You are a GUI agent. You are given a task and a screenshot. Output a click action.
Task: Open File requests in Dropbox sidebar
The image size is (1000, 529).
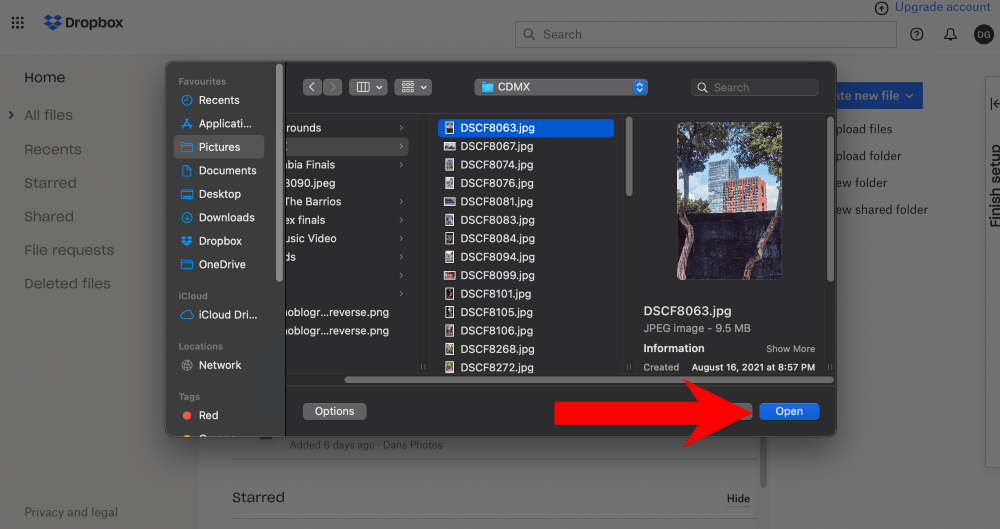69,250
